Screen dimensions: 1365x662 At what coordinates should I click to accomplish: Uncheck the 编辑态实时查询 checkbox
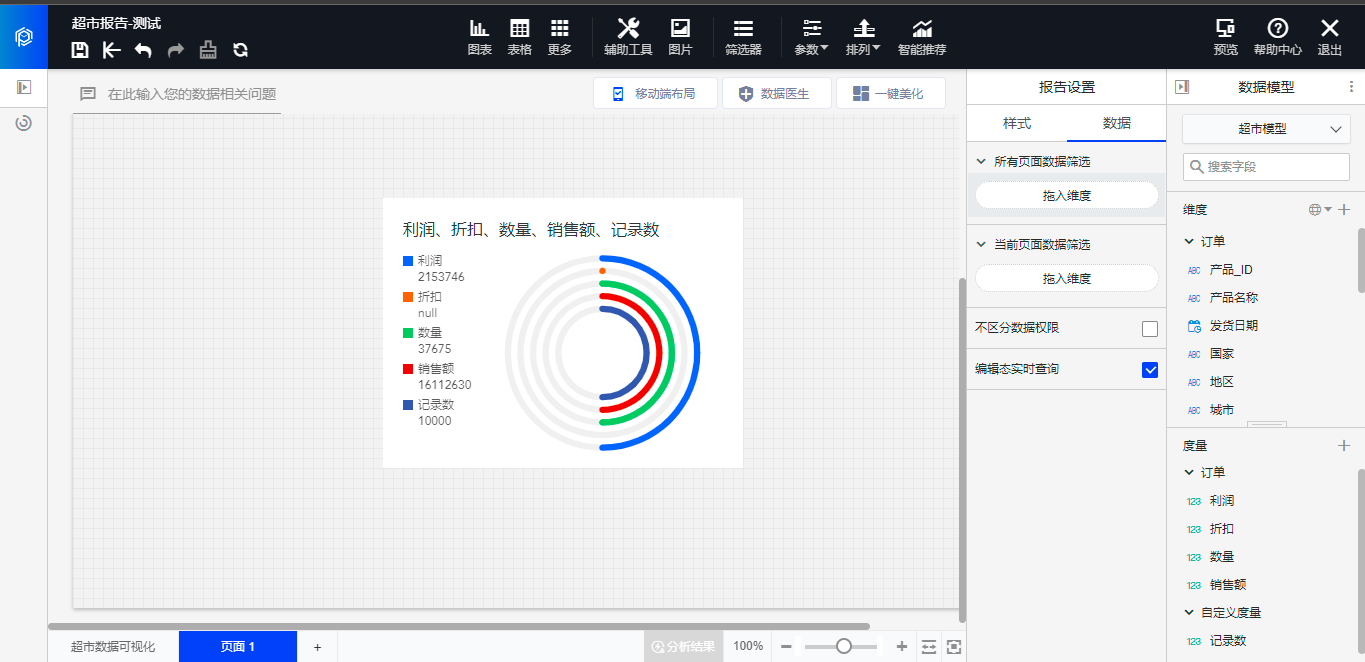click(x=1150, y=370)
